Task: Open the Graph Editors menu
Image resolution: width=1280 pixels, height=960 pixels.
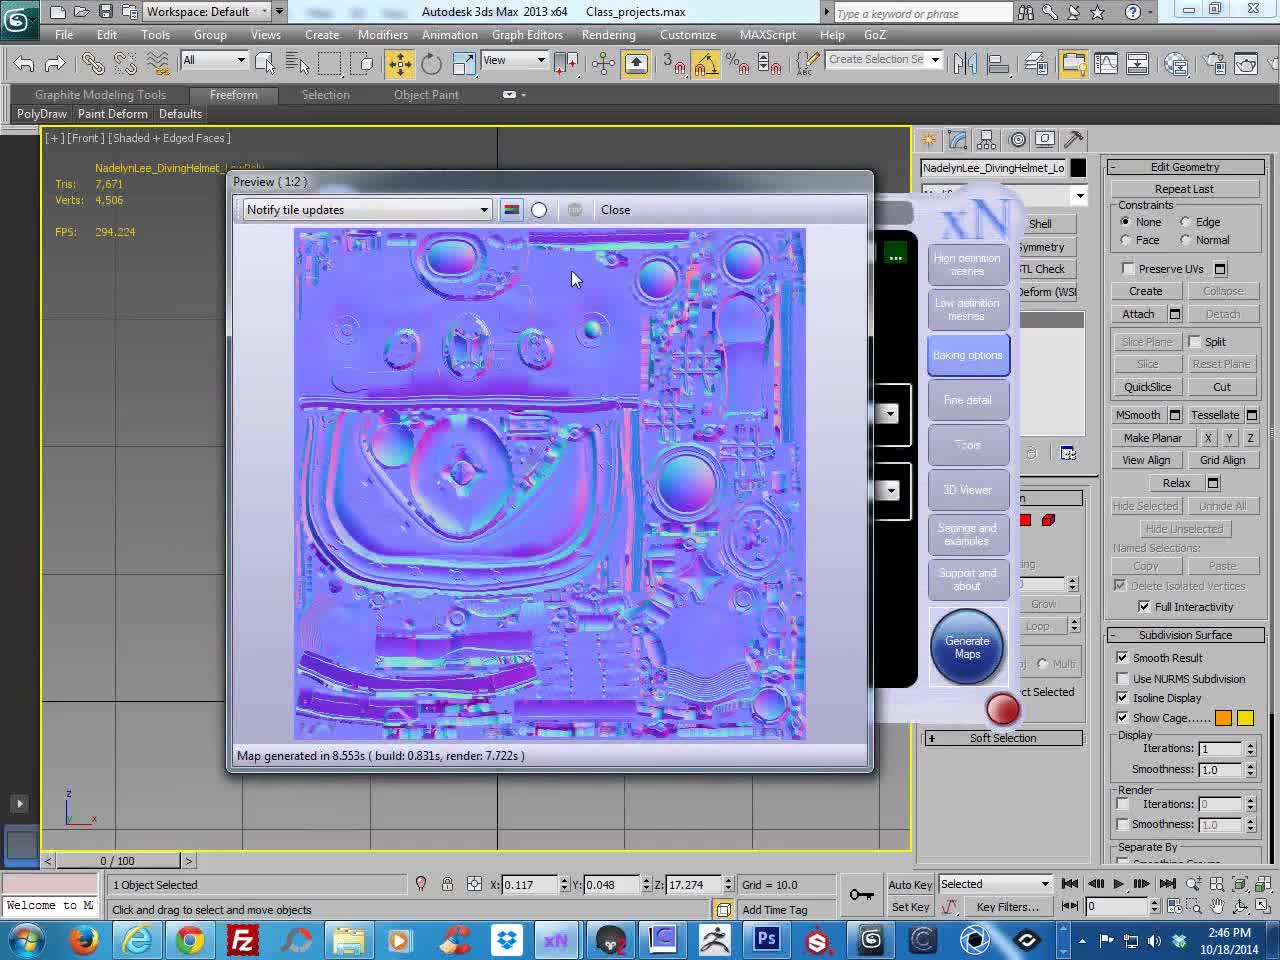Action: (x=527, y=34)
